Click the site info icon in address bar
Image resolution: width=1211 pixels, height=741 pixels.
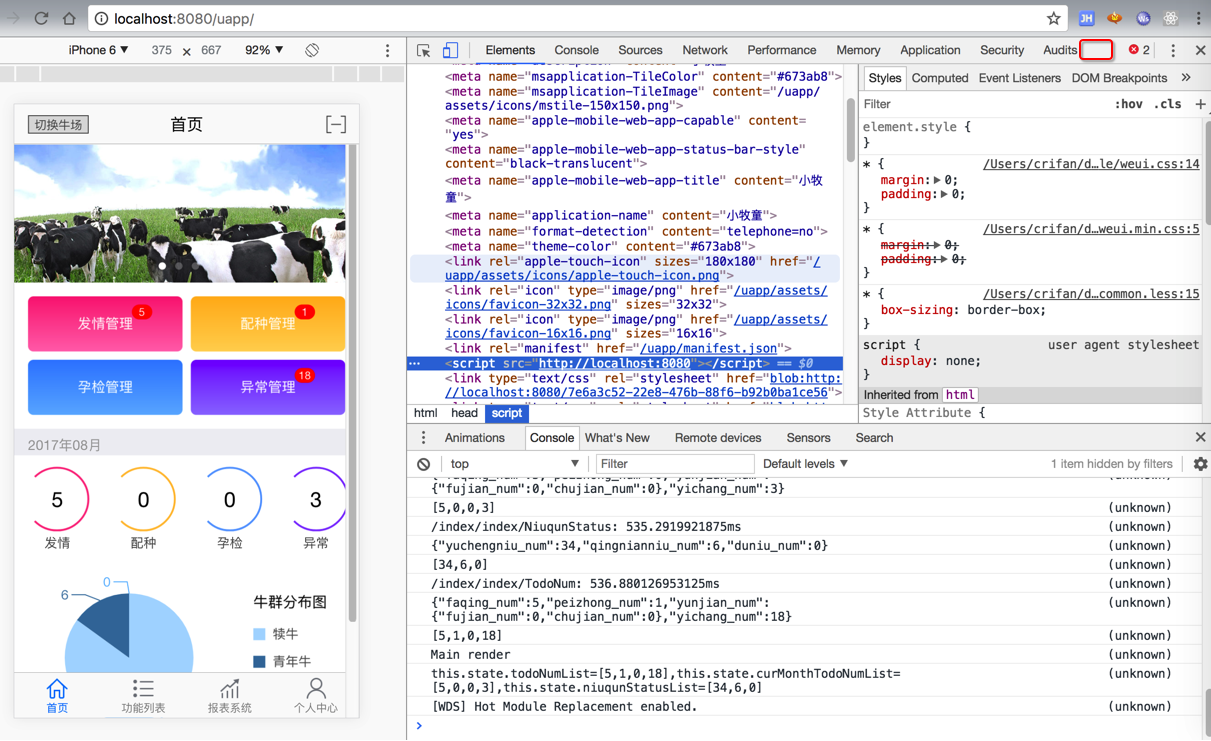[x=101, y=18]
